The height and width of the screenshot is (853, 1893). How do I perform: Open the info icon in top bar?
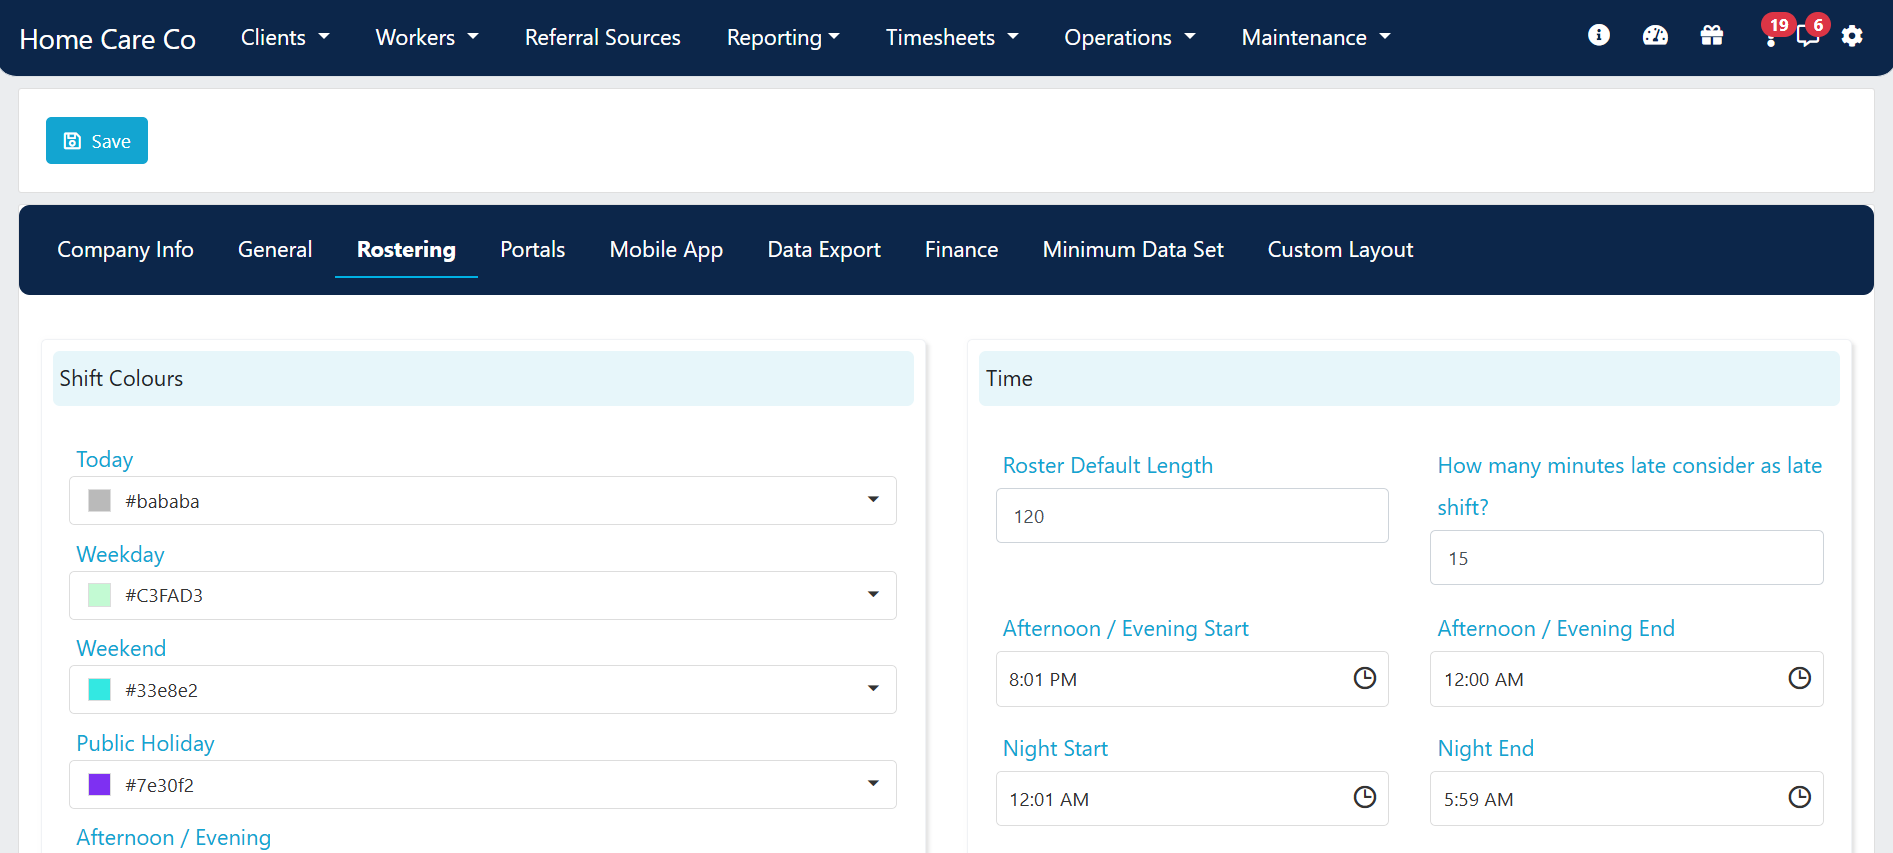pyautogui.click(x=1599, y=36)
